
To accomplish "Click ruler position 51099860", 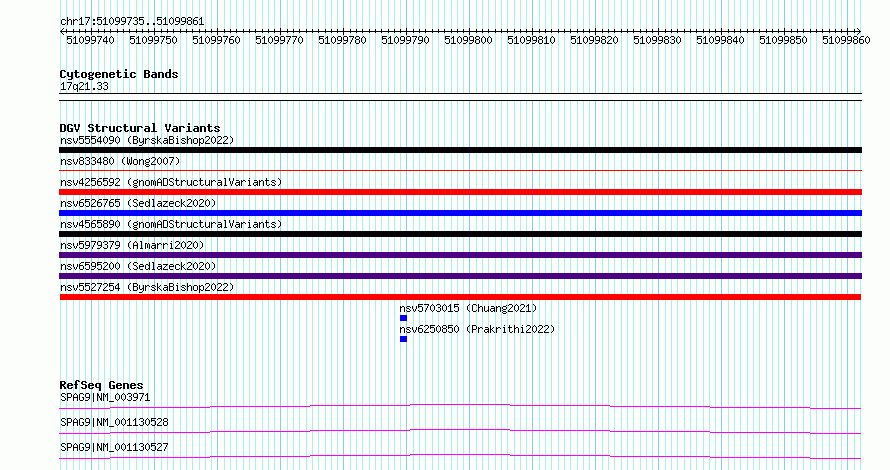I will [846, 40].
